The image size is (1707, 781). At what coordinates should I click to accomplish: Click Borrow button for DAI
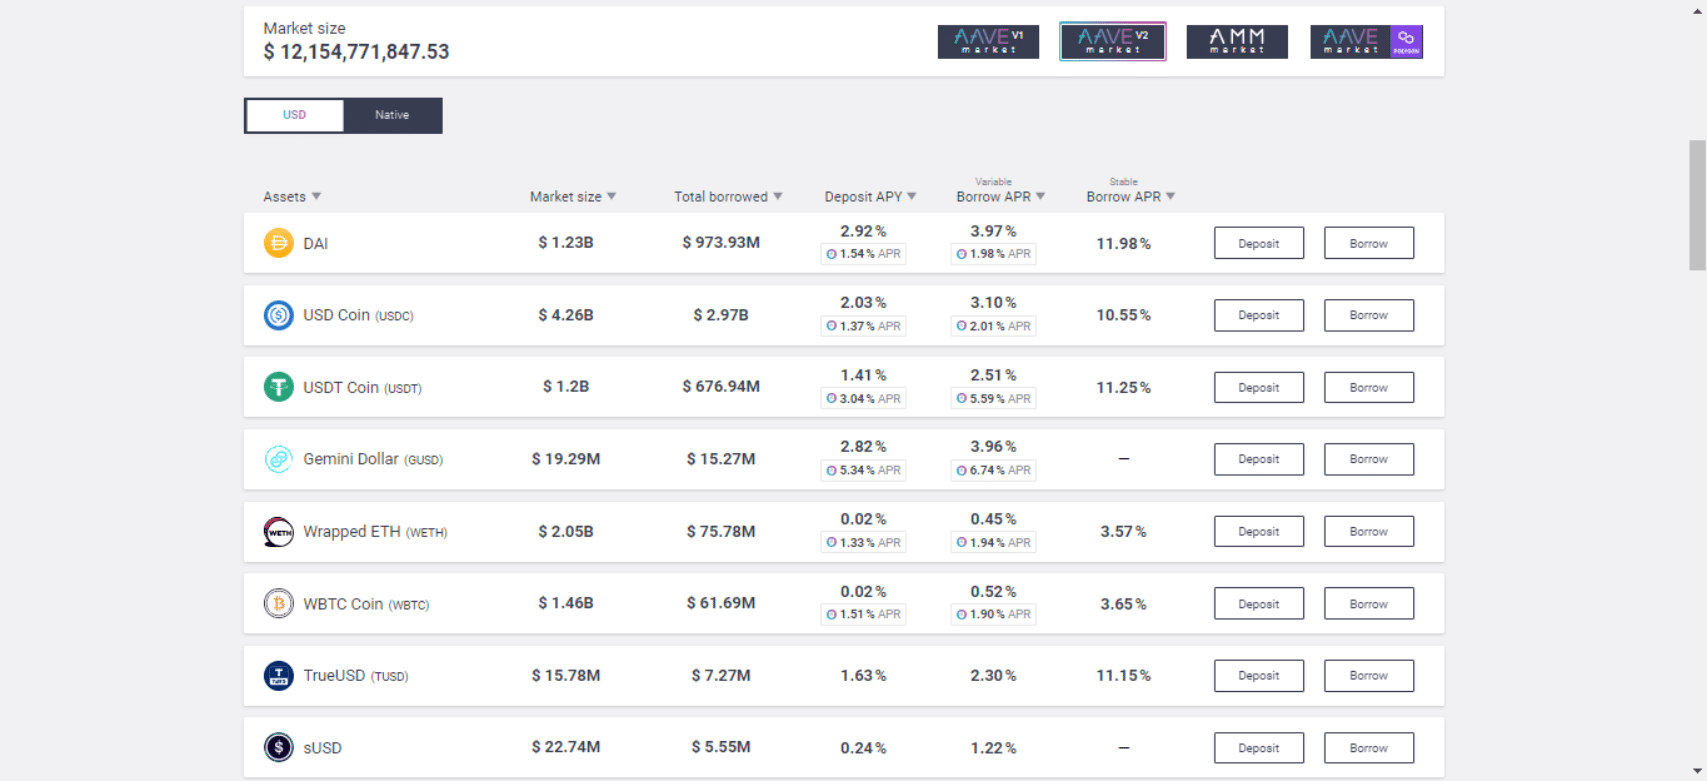pos(1369,243)
